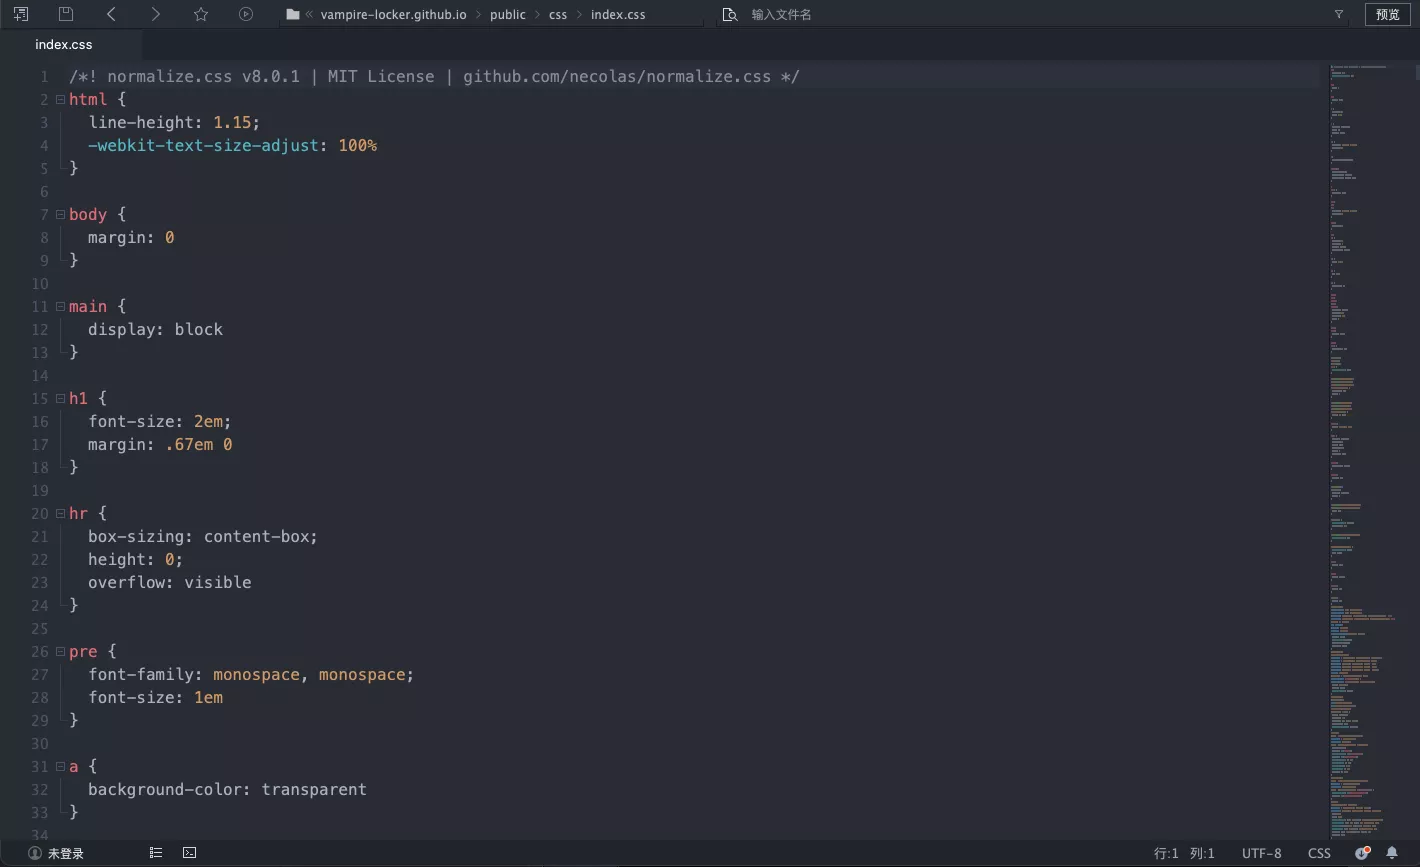Click the line number 20 in the gutter
Viewport: 1420px width, 867px height.
click(x=40, y=513)
